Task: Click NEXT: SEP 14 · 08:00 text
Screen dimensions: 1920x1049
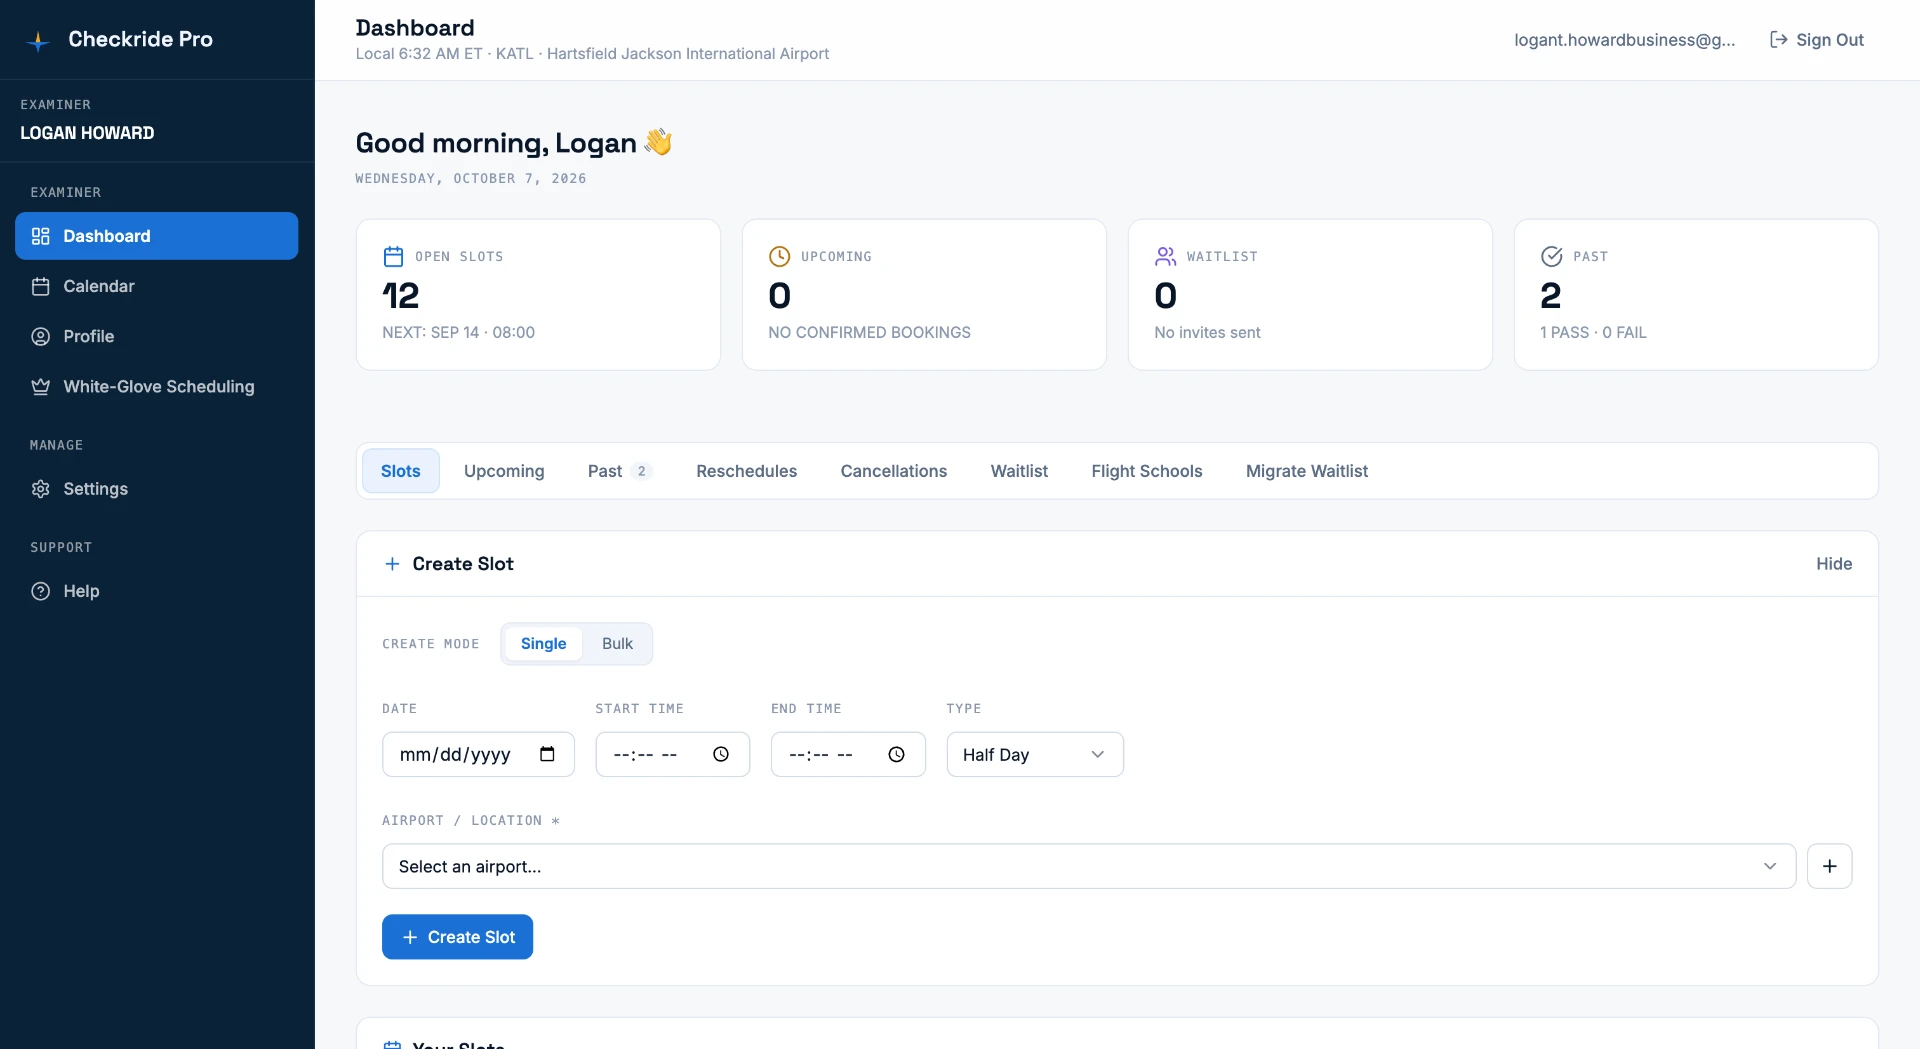Action: pyautogui.click(x=458, y=332)
